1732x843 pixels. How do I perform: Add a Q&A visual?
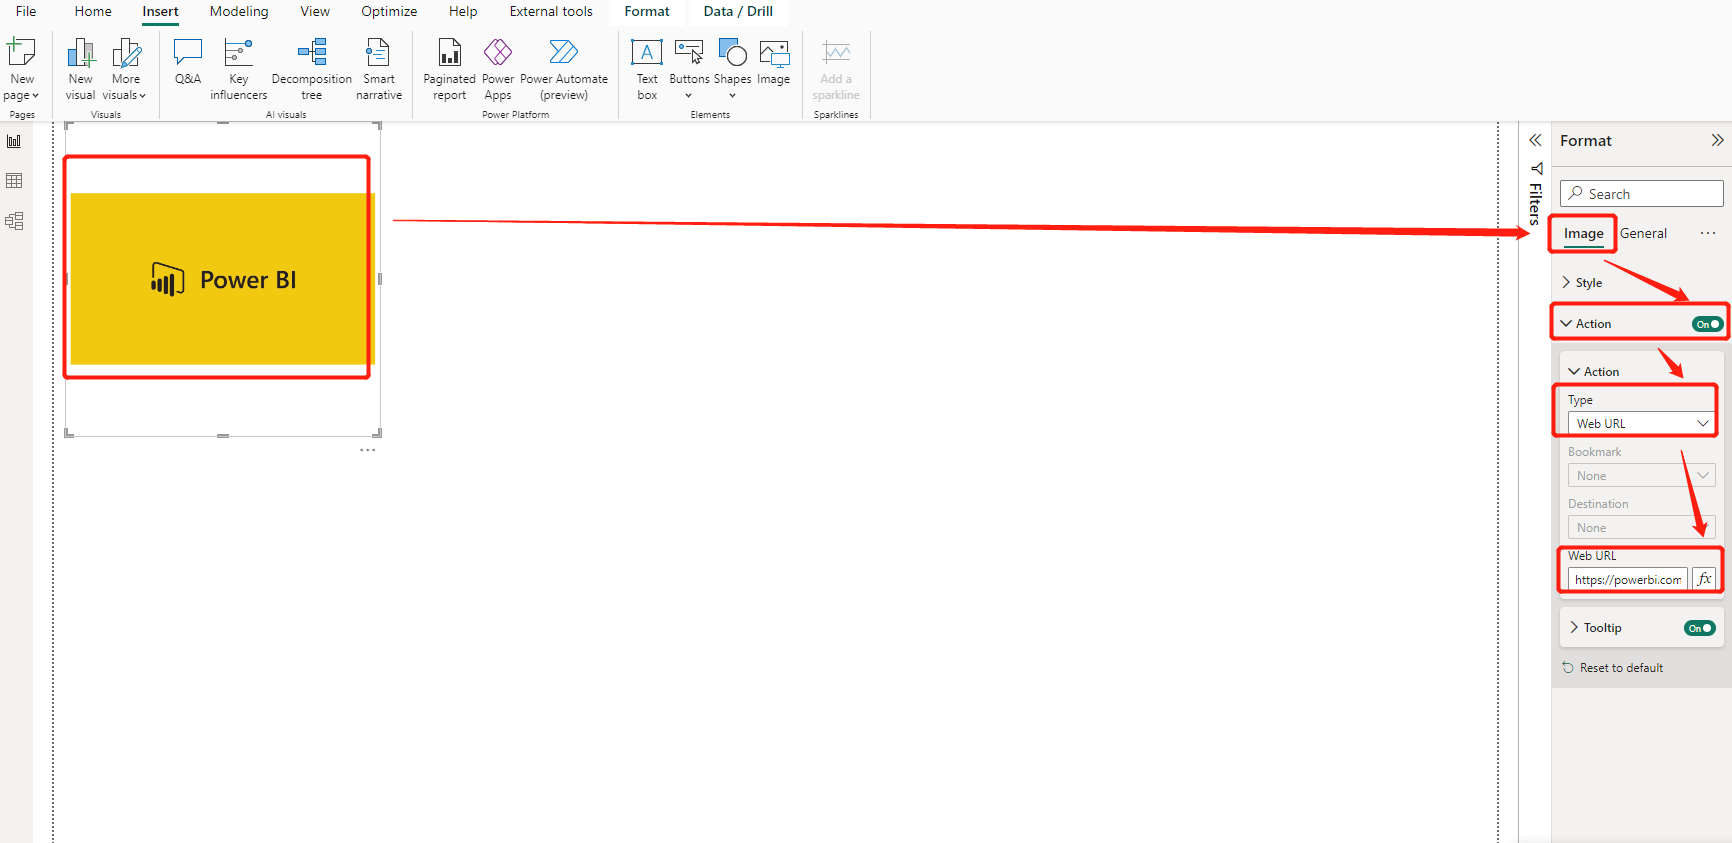coord(188,61)
